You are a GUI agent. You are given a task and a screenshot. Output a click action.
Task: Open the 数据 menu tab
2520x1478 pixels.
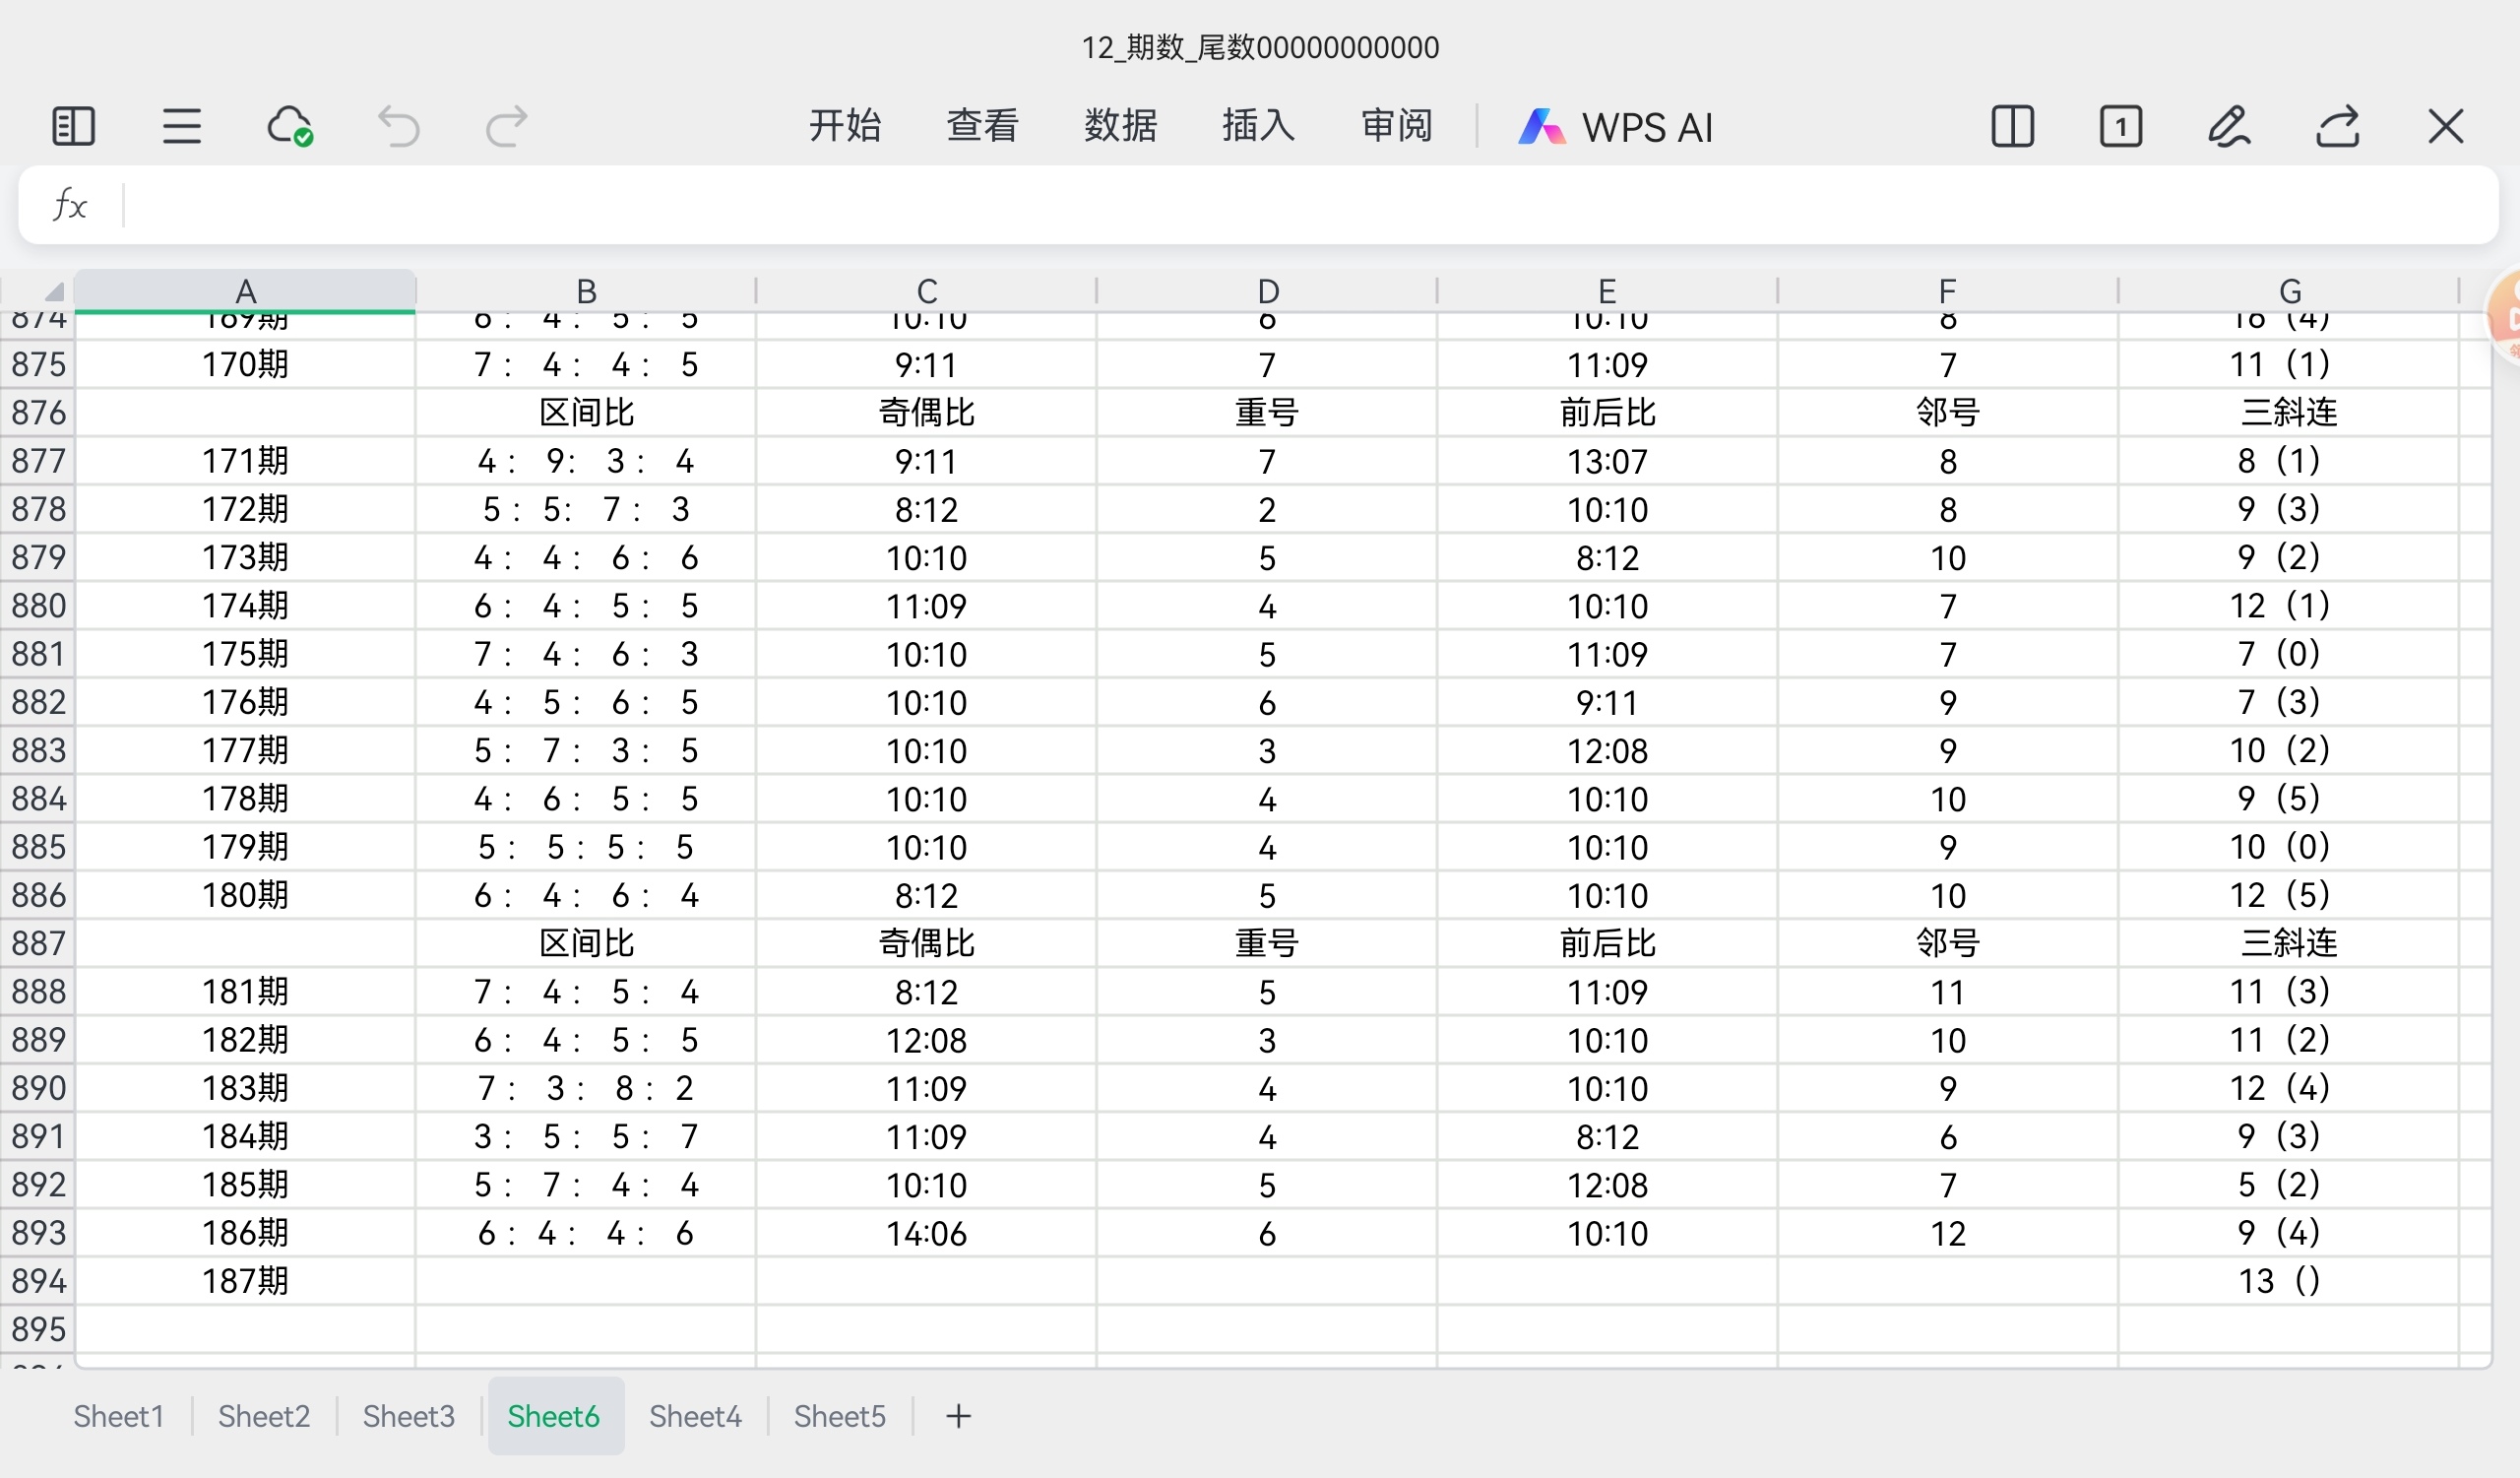(x=1120, y=126)
